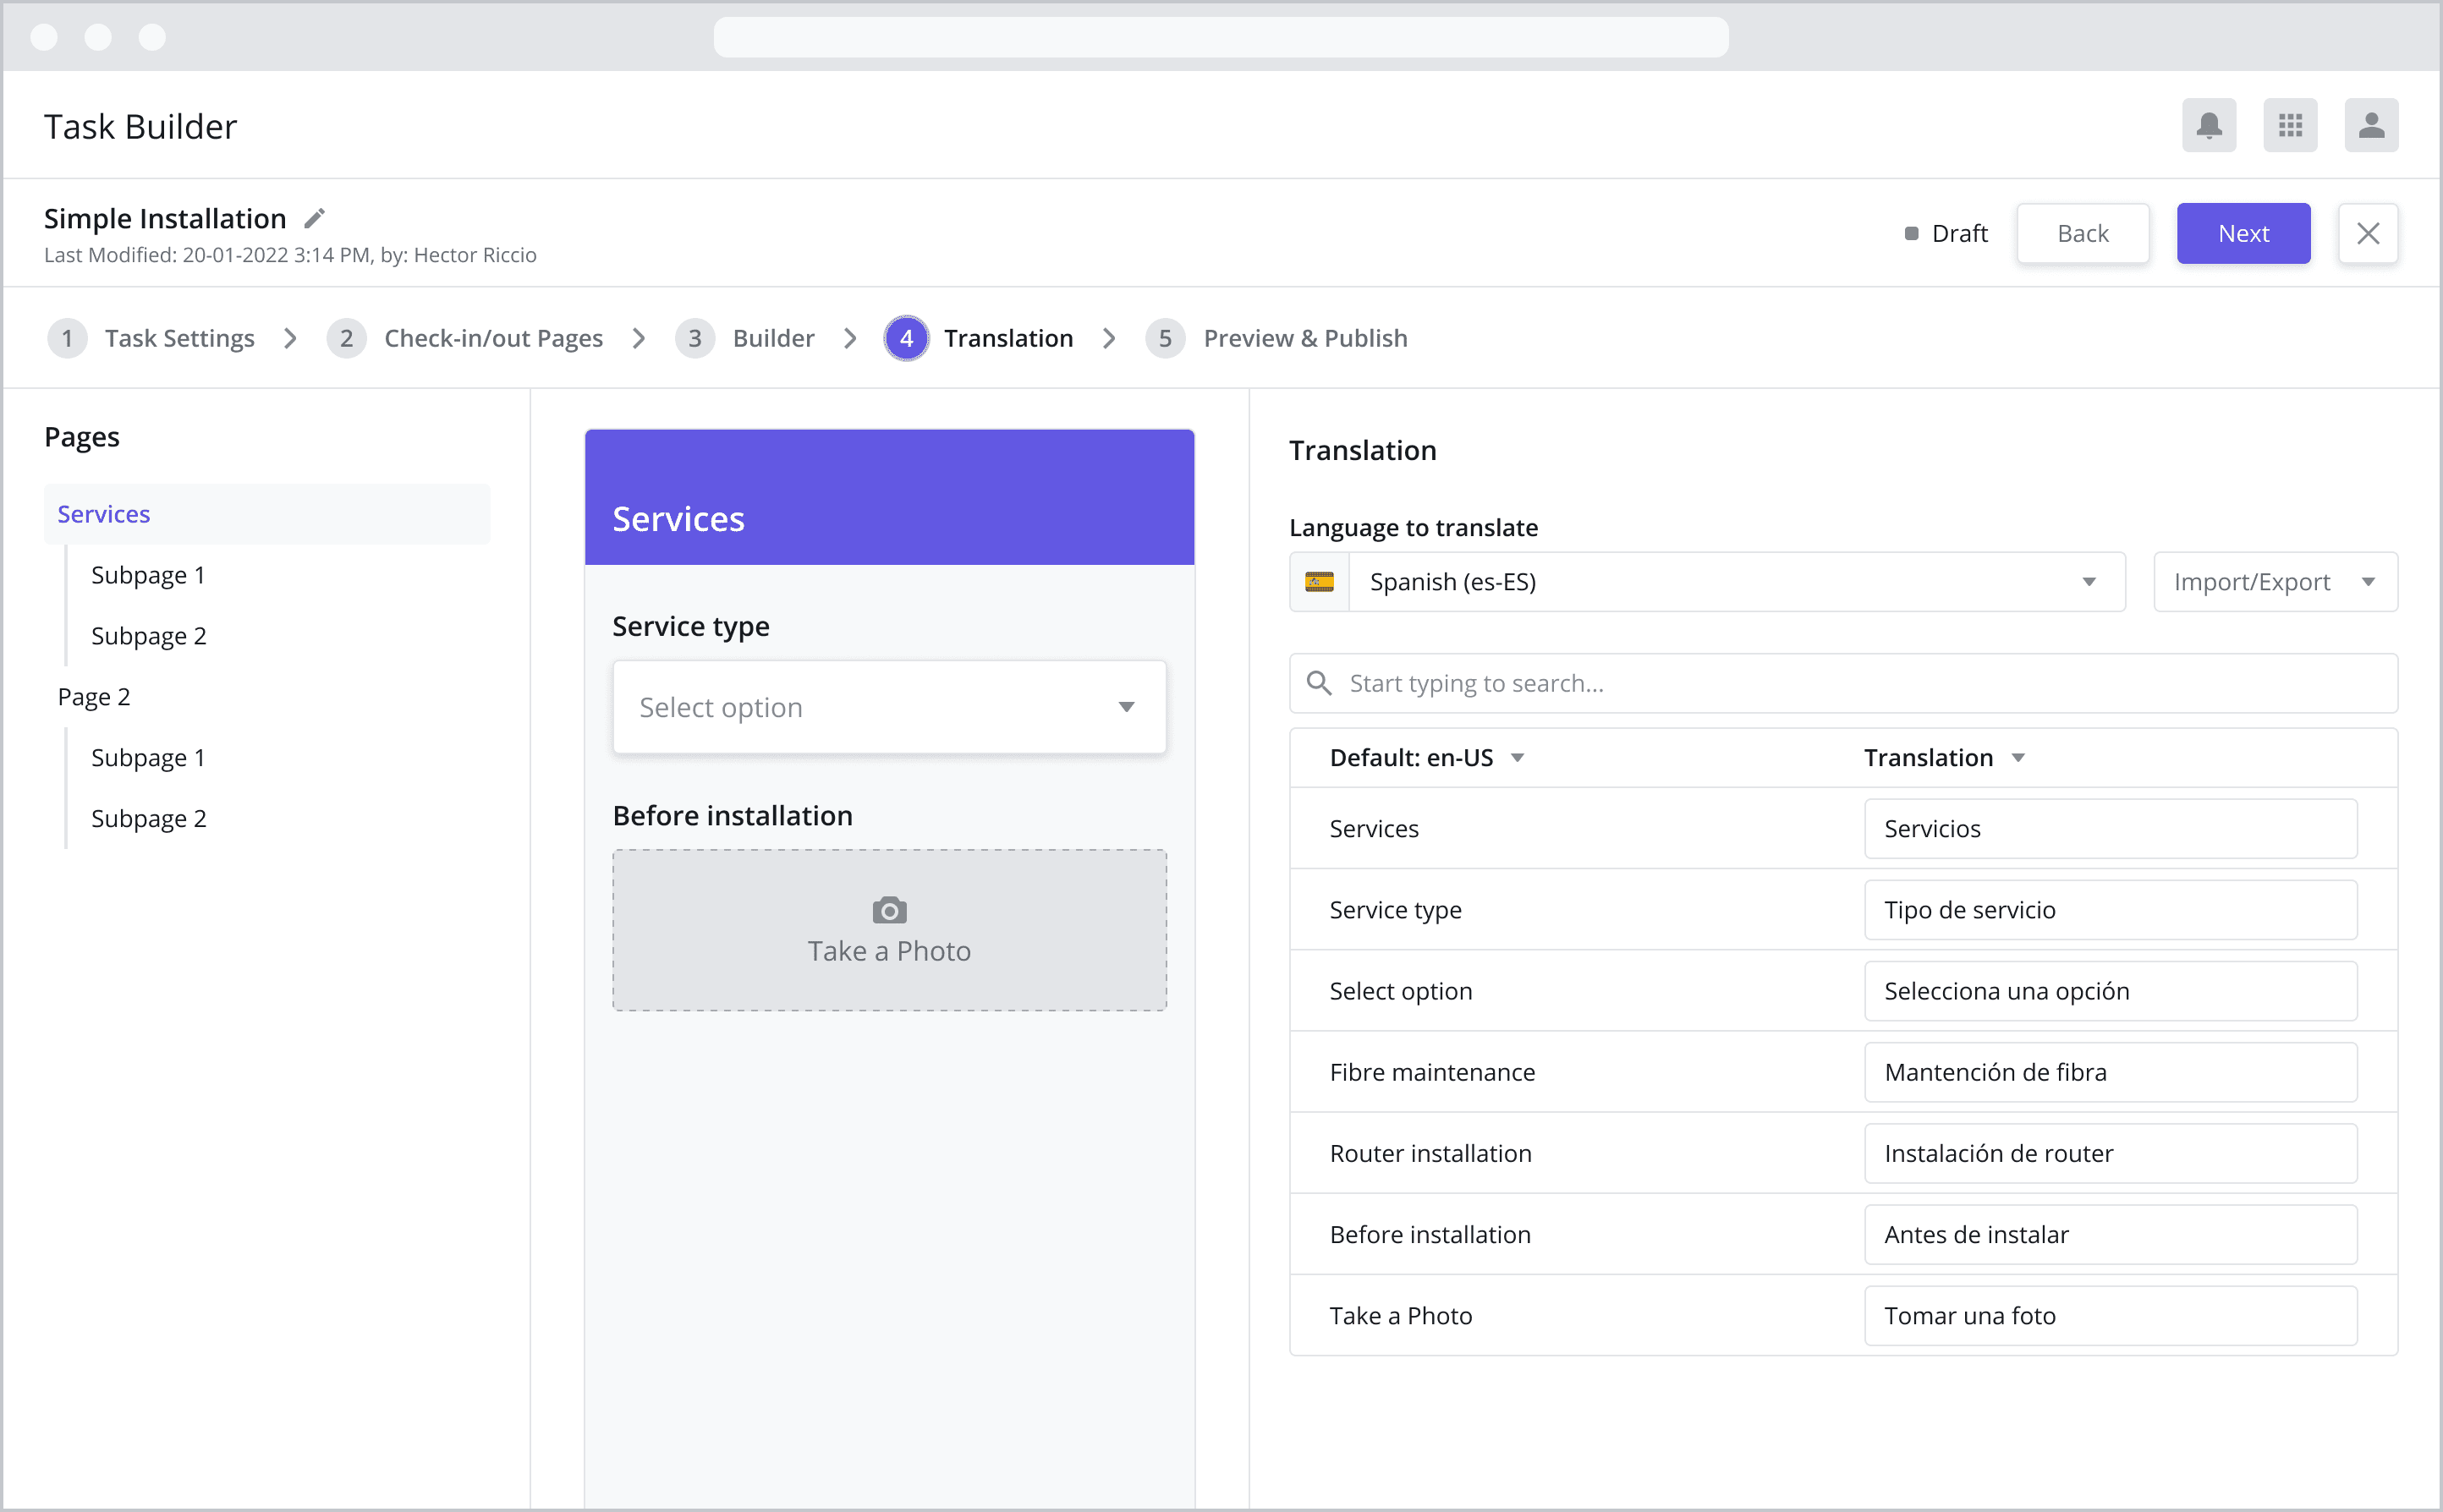The image size is (2443, 1512).
Task: Sort by Default: en-US column arrow
Action: (1517, 758)
